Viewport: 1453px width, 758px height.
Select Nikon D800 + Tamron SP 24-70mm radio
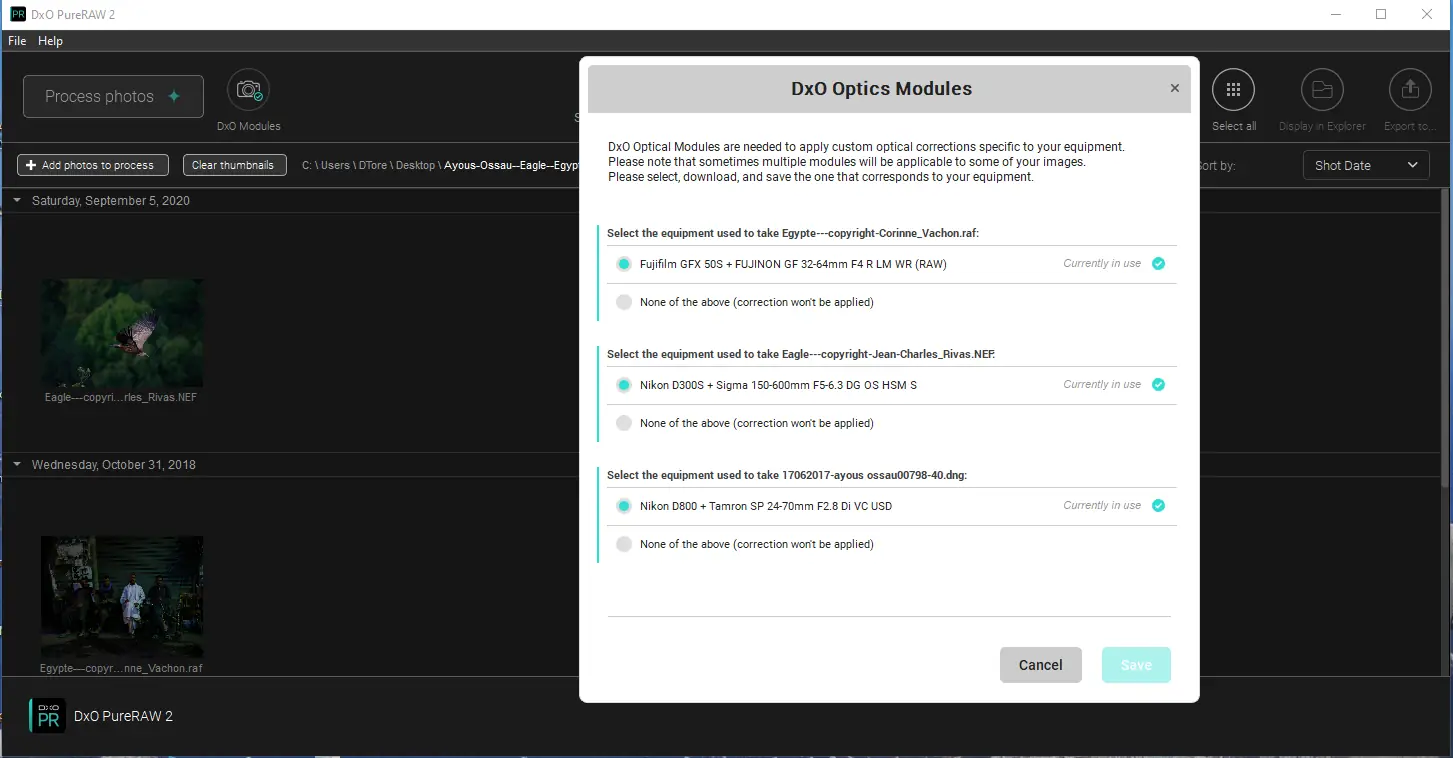click(x=624, y=506)
